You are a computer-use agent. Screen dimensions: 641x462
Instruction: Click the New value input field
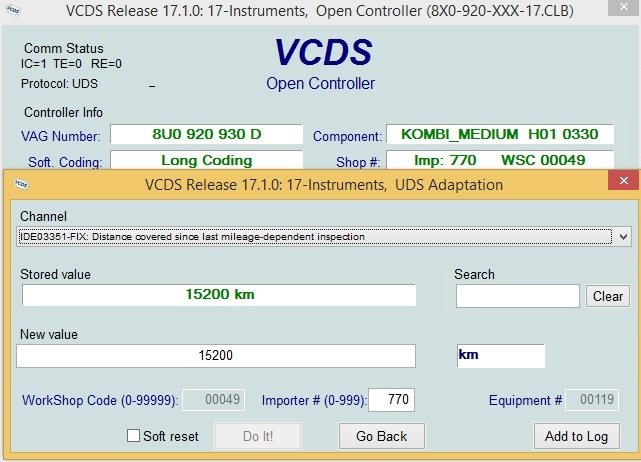point(216,356)
